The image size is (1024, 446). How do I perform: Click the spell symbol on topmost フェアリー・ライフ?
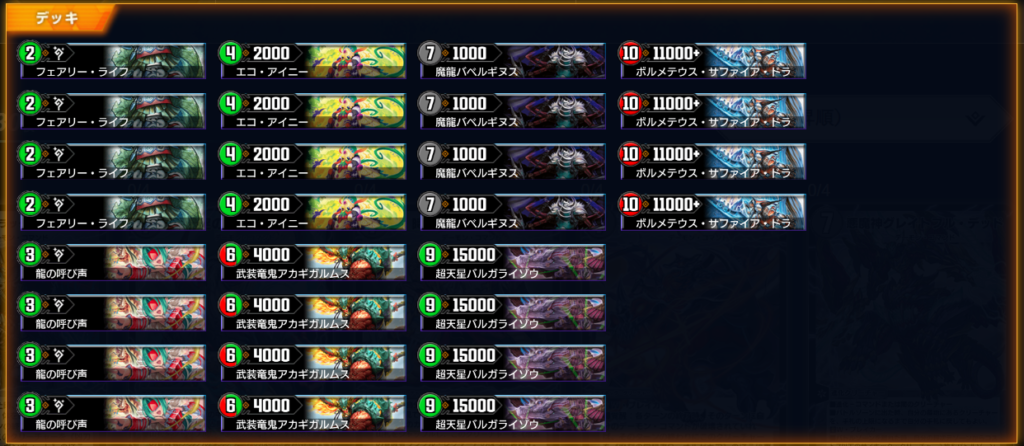click(59, 54)
